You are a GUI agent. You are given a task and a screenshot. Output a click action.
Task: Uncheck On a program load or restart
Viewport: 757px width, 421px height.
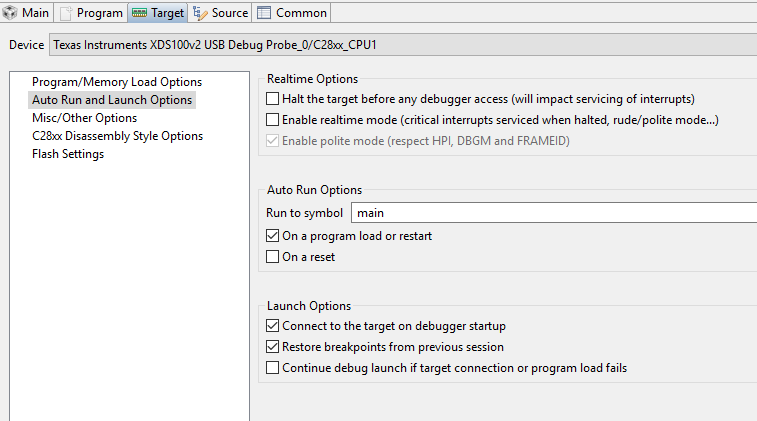point(273,236)
